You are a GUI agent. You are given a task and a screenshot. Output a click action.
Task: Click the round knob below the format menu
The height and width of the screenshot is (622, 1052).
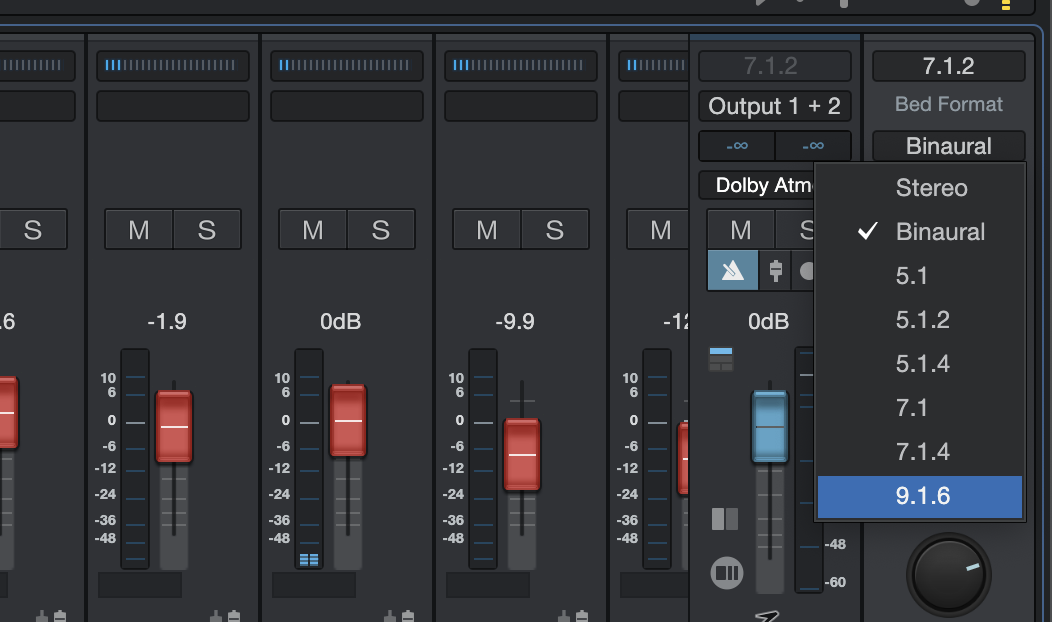[949, 574]
